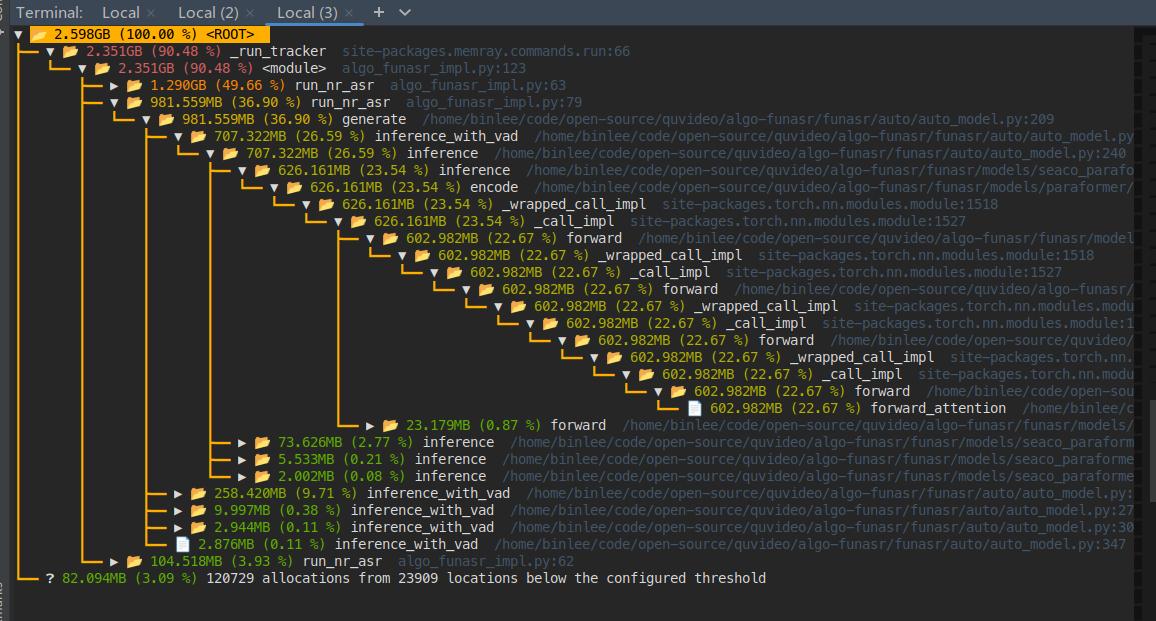This screenshot has width=1156, height=621.
Task: Click the path 'algo_funasr_impl.py:63'
Action: click(478, 86)
